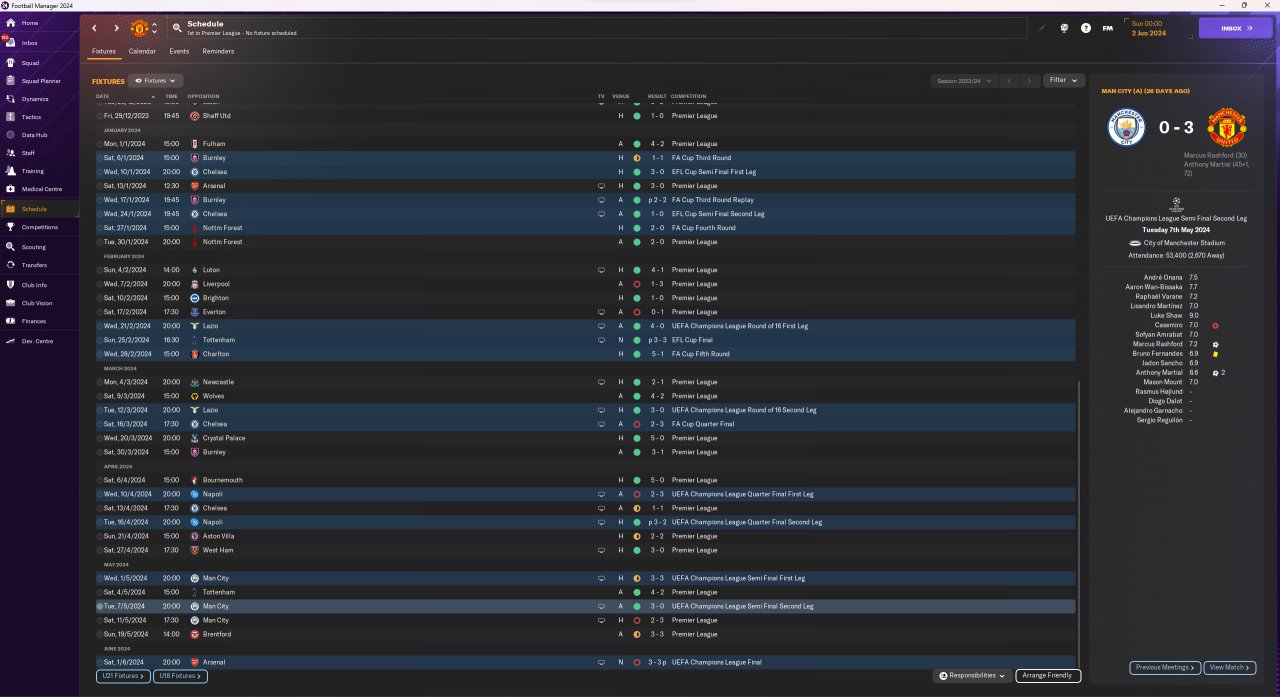Switch to the Fixtures tab
Image resolution: width=1280 pixels, height=697 pixels.
pyautogui.click(x=104, y=51)
